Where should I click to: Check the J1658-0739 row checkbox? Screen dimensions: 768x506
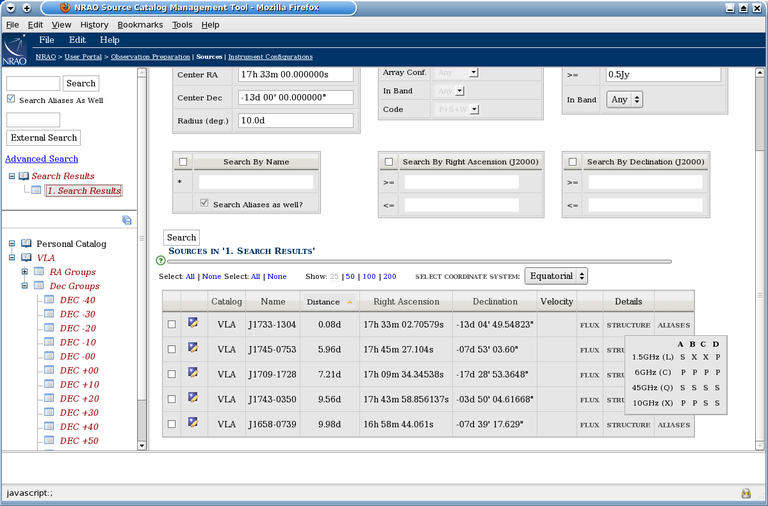click(171, 424)
